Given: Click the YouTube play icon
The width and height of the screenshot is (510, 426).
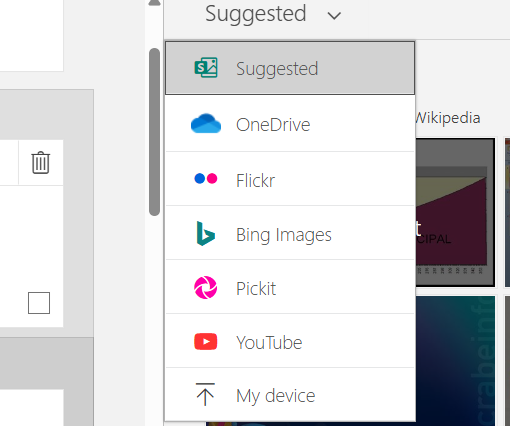Looking at the screenshot, I should coord(206,342).
